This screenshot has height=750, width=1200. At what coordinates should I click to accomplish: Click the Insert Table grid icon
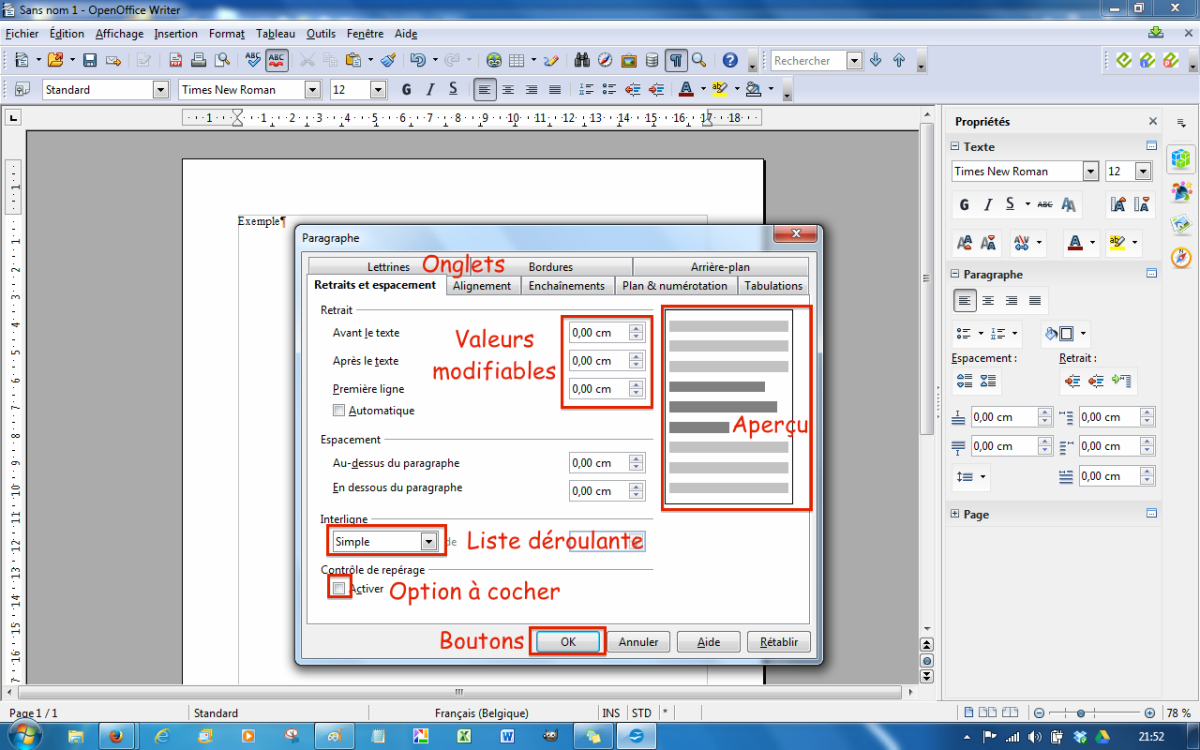[x=516, y=61]
